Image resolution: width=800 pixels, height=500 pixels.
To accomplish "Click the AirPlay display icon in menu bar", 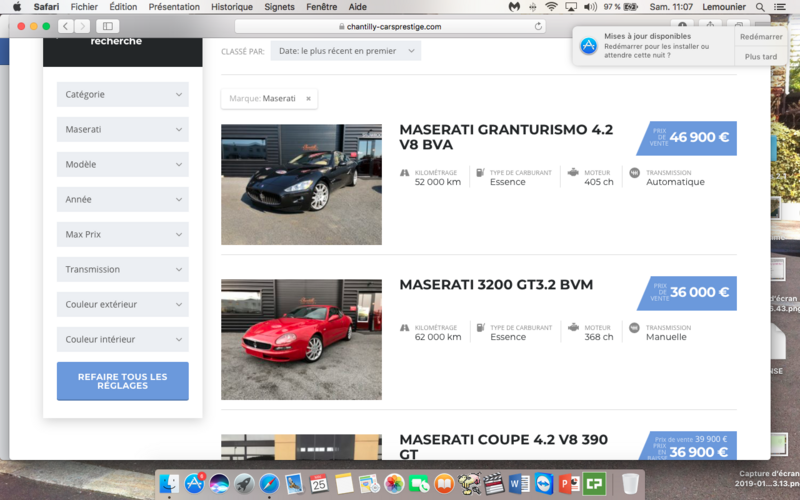I will click(x=571, y=7).
